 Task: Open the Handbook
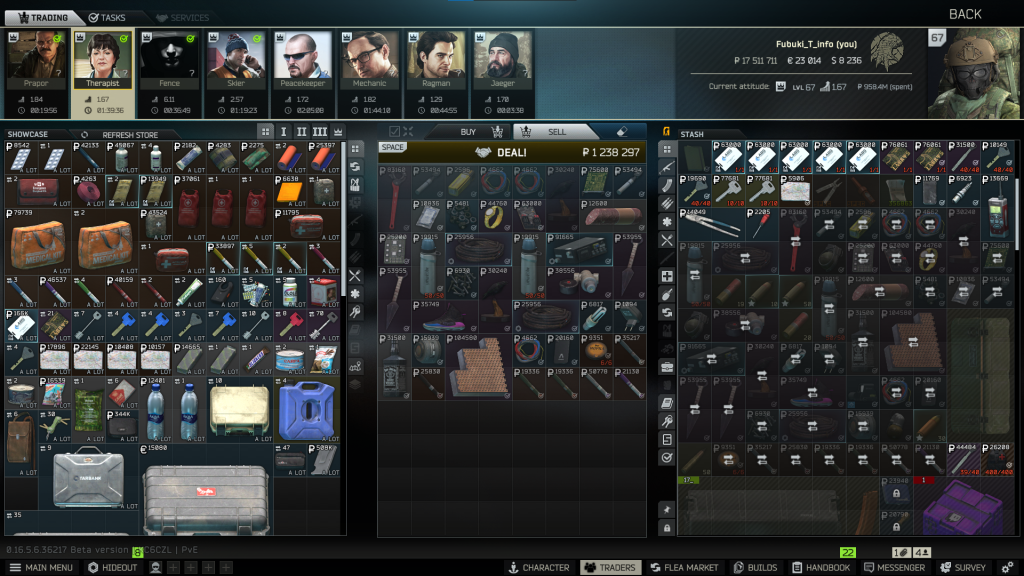point(821,568)
